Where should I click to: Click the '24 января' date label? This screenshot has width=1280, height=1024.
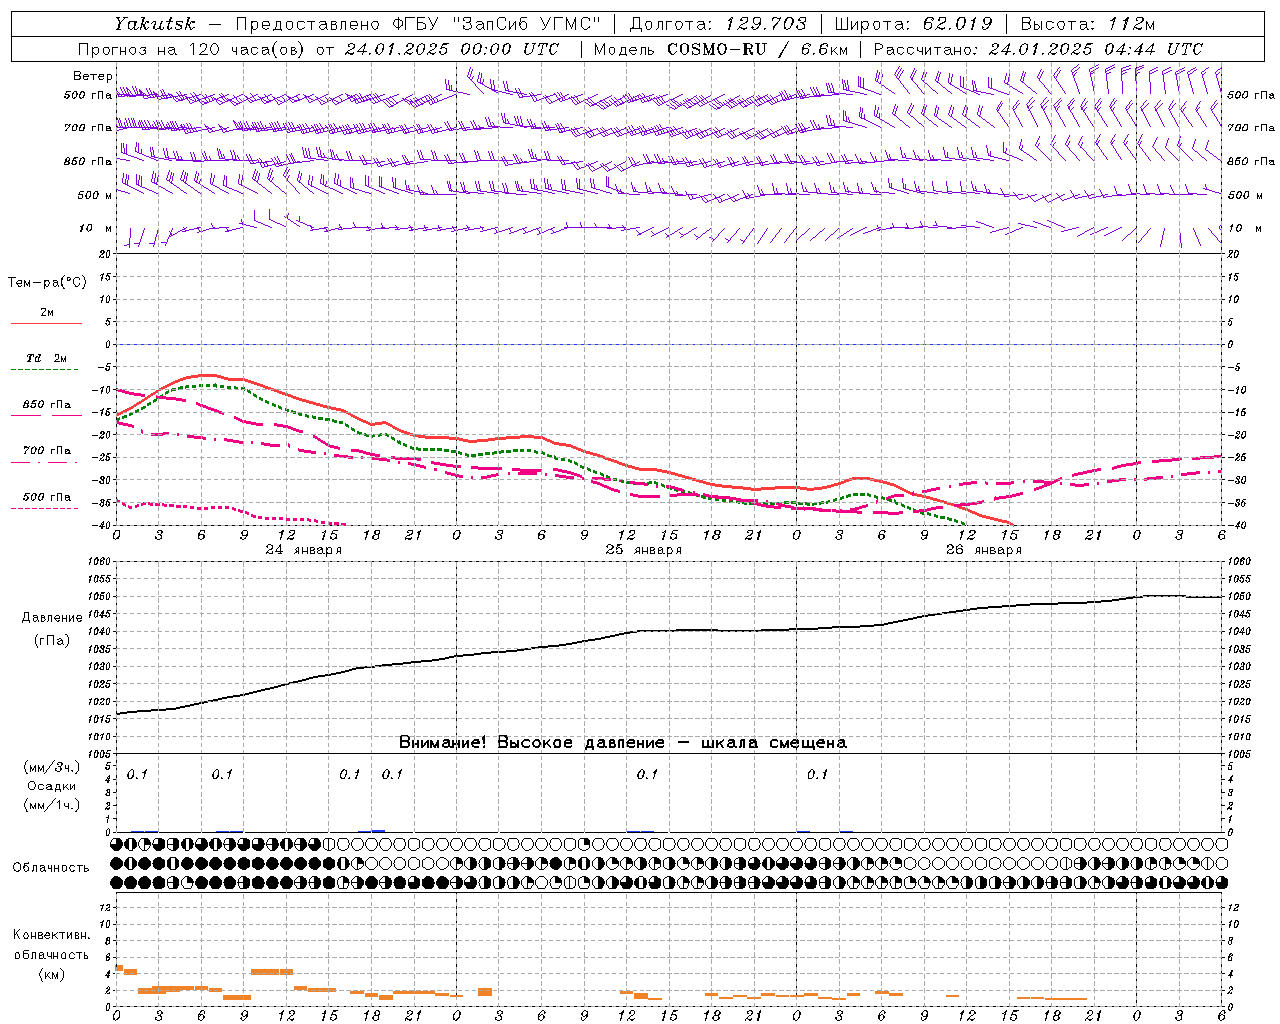click(303, 550)
